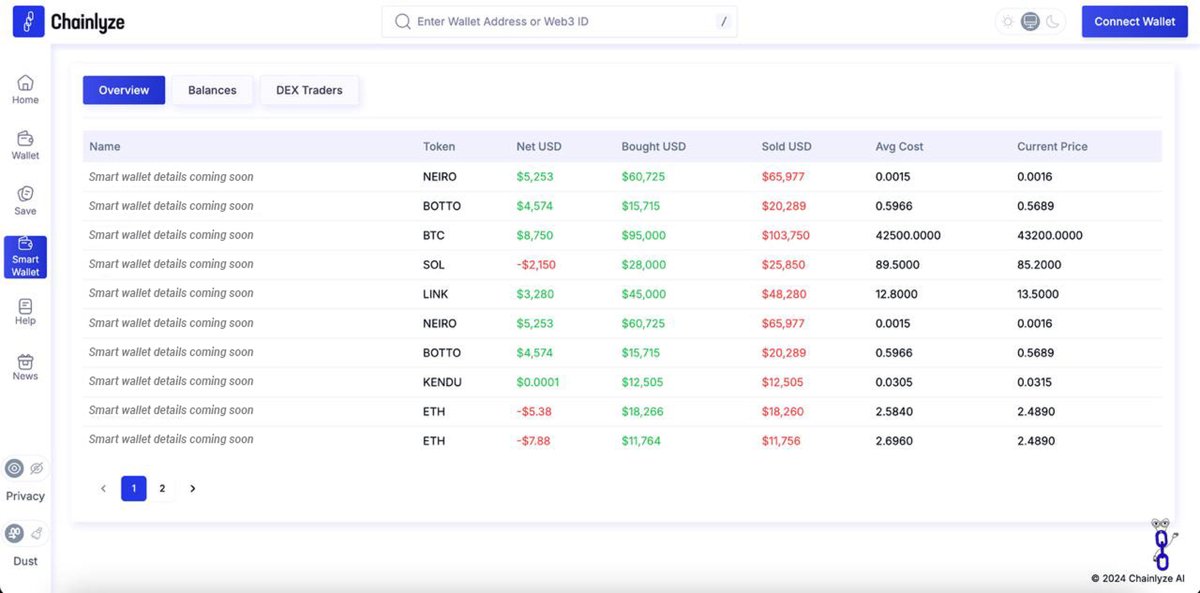Switch to light theme sun icon
This screenshot has width=1200, height=593.
pyautogui.click(x=1007, y=21)
